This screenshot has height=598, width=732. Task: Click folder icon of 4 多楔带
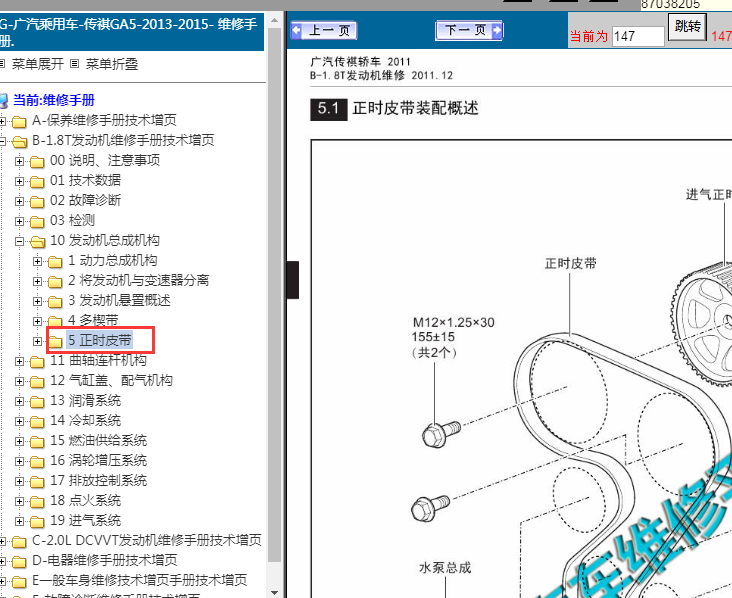coord(55,321)
